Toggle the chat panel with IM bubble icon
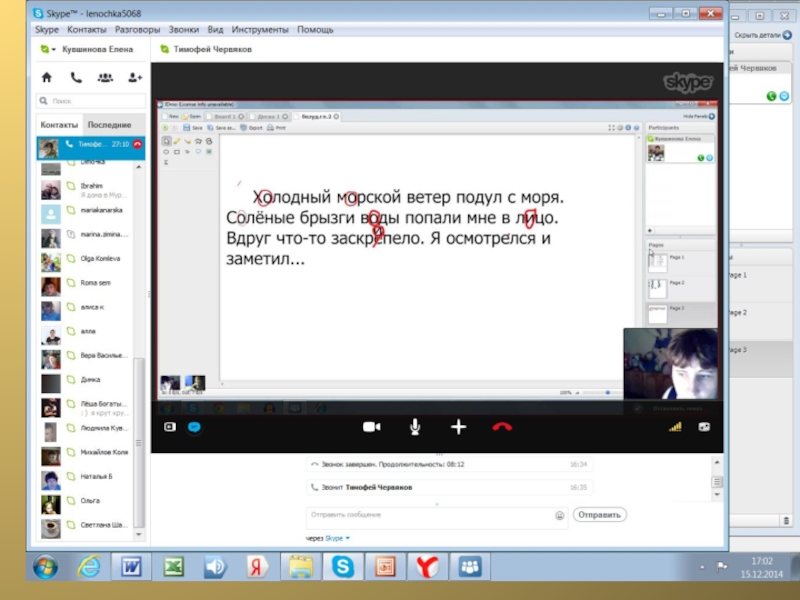Viewport: 800px width, 600px height. pyautogui.click(x=195, y=427)
